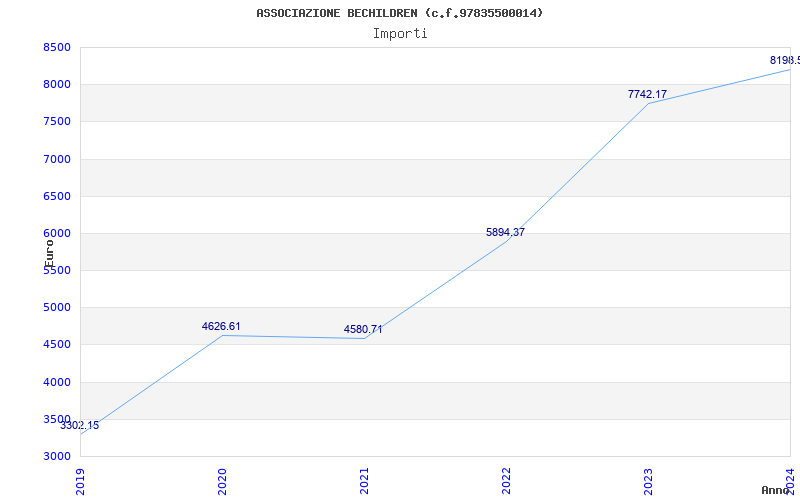
Task: Click the 4500 y-axis tick label
Action: coord(57,345)
